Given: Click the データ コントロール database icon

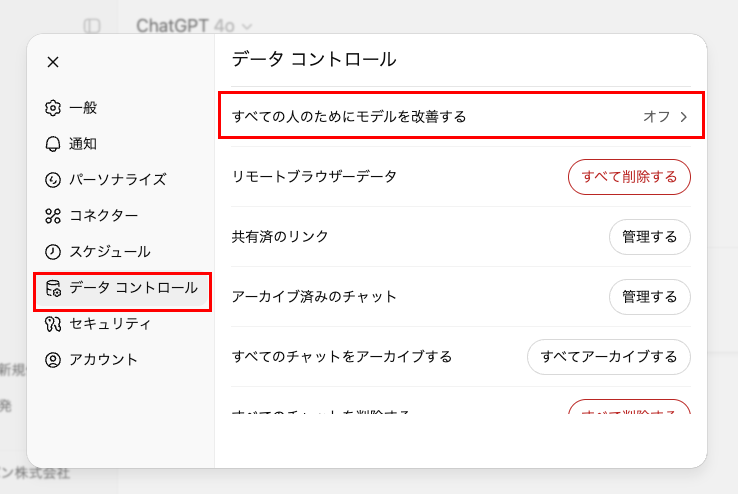Looking at the screenshot, I should click(53, 288).
